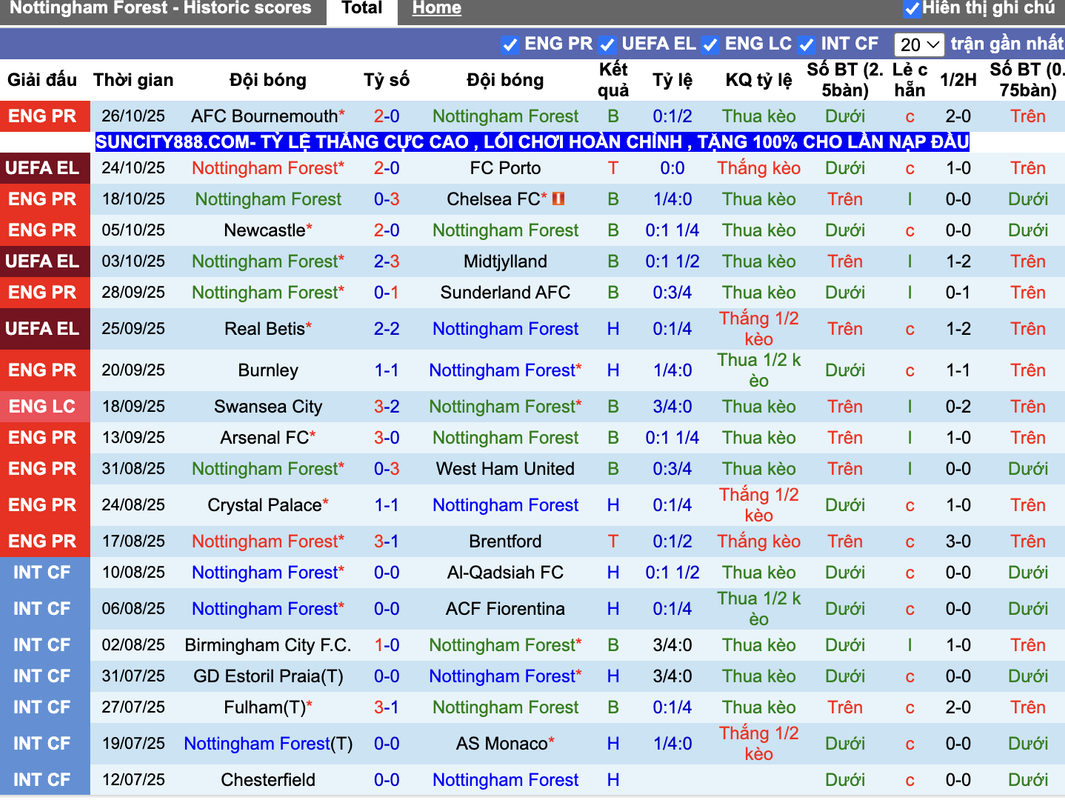Click the red card icon beside Chelsea FC
The image size is (1065, 800).
[558, 199]
